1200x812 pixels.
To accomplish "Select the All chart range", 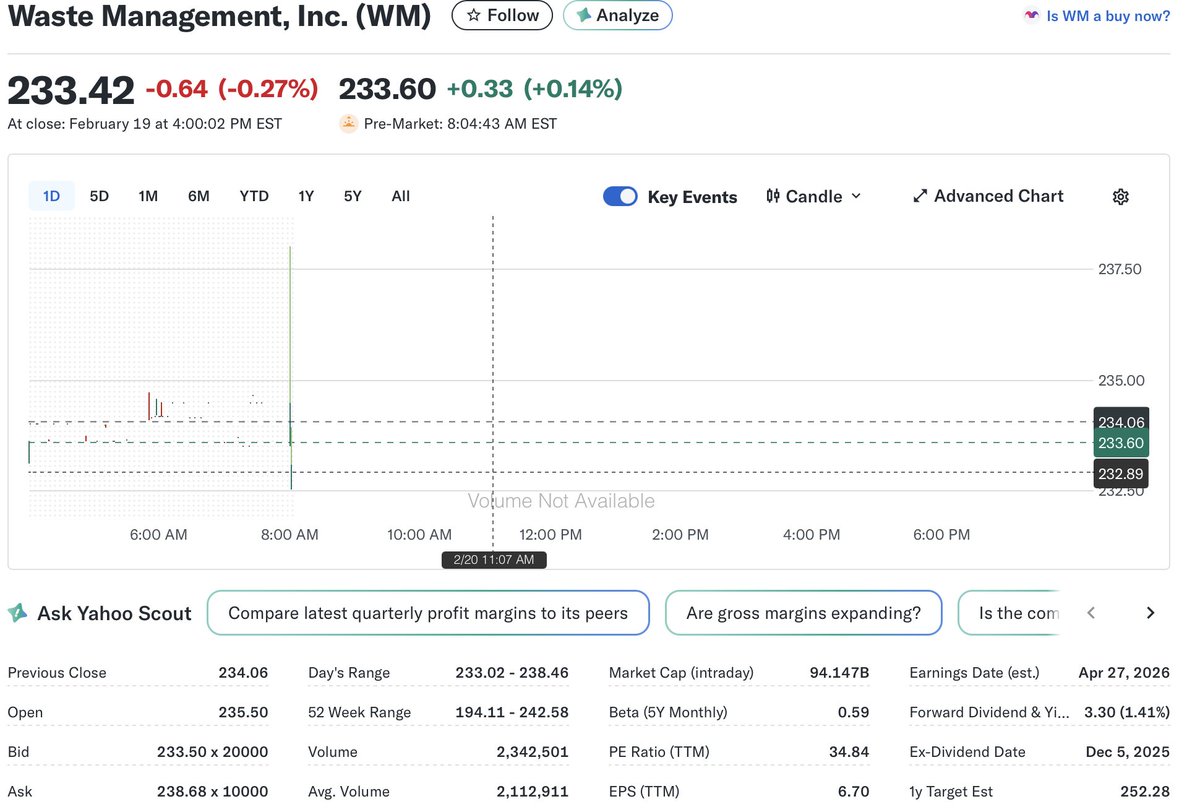I will pos(401,196).
